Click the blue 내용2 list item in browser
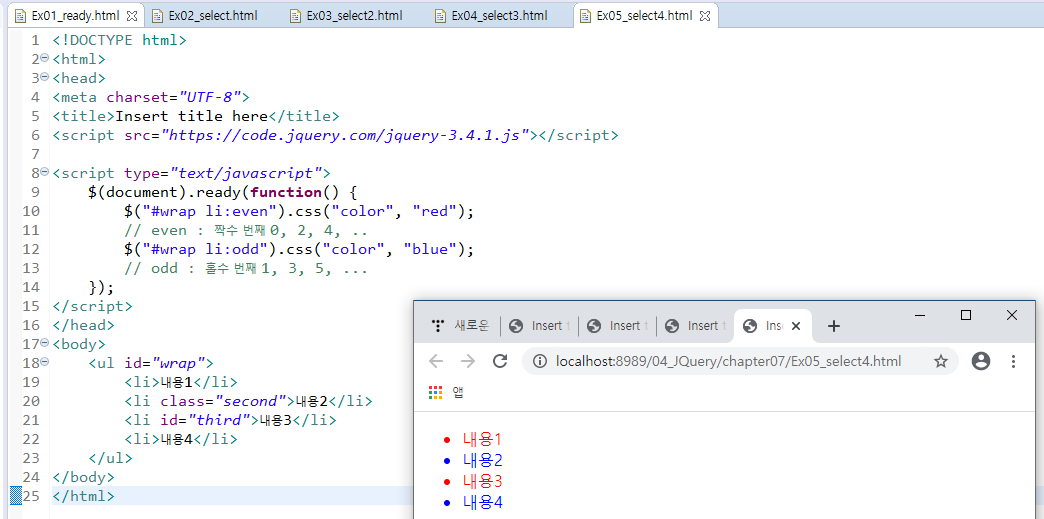The height and width of the screenshot is (519, 1044). pyautogui.click(x=483, y=460)
